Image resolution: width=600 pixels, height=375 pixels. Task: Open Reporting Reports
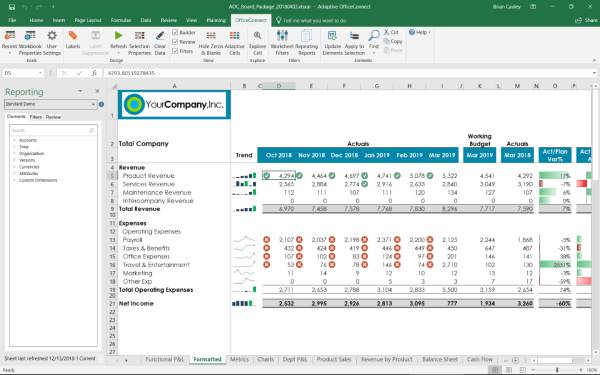[x=306, y=42]
